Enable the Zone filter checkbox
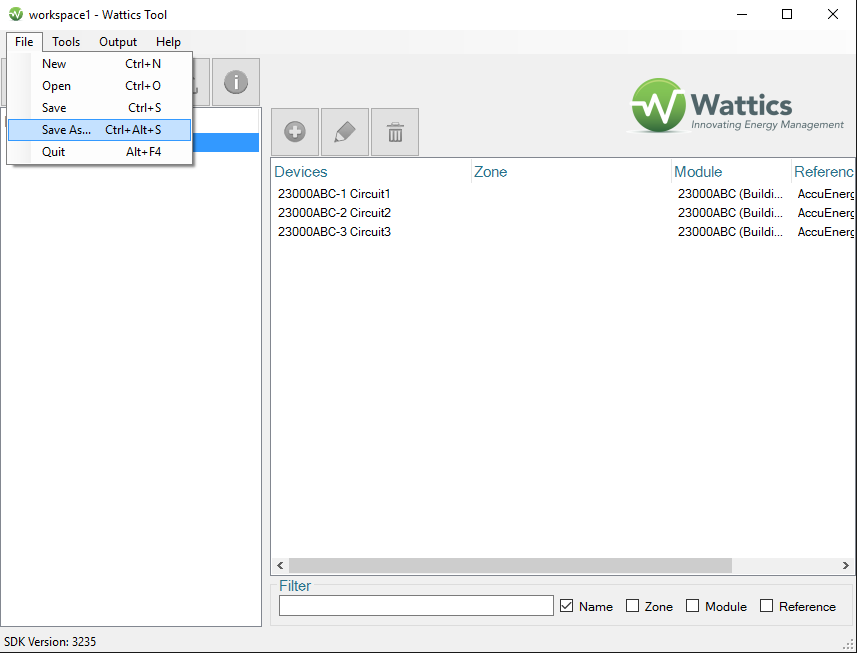The height and width of the screenshot is (653, 857). 632,606
